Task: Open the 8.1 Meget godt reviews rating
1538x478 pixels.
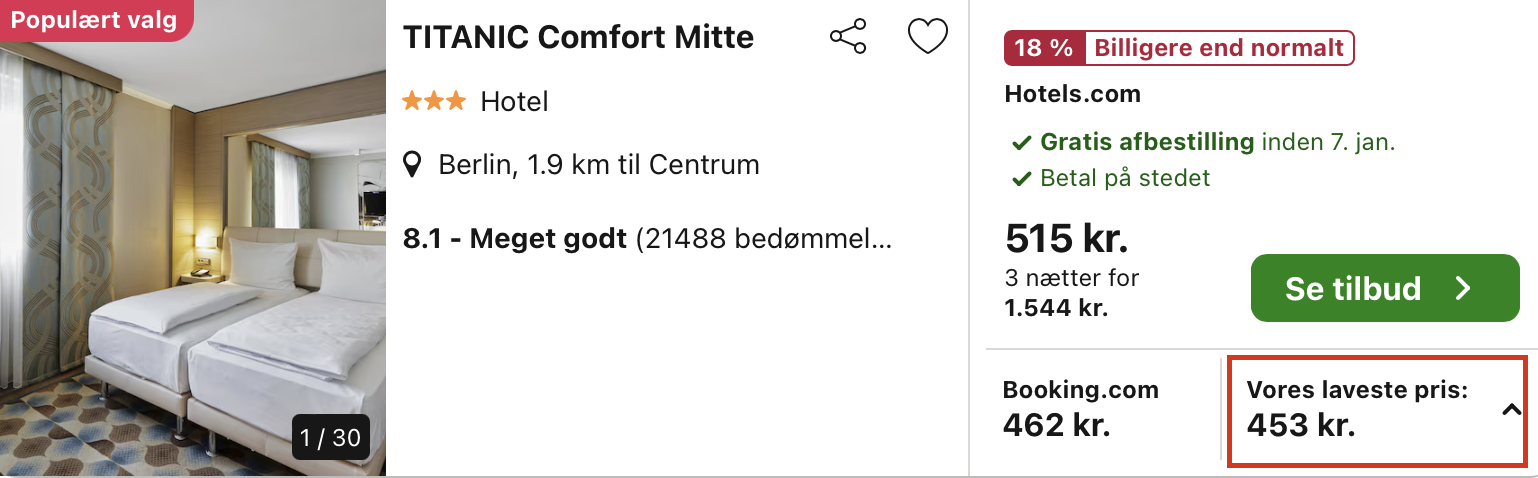Action: coord(647,240)
